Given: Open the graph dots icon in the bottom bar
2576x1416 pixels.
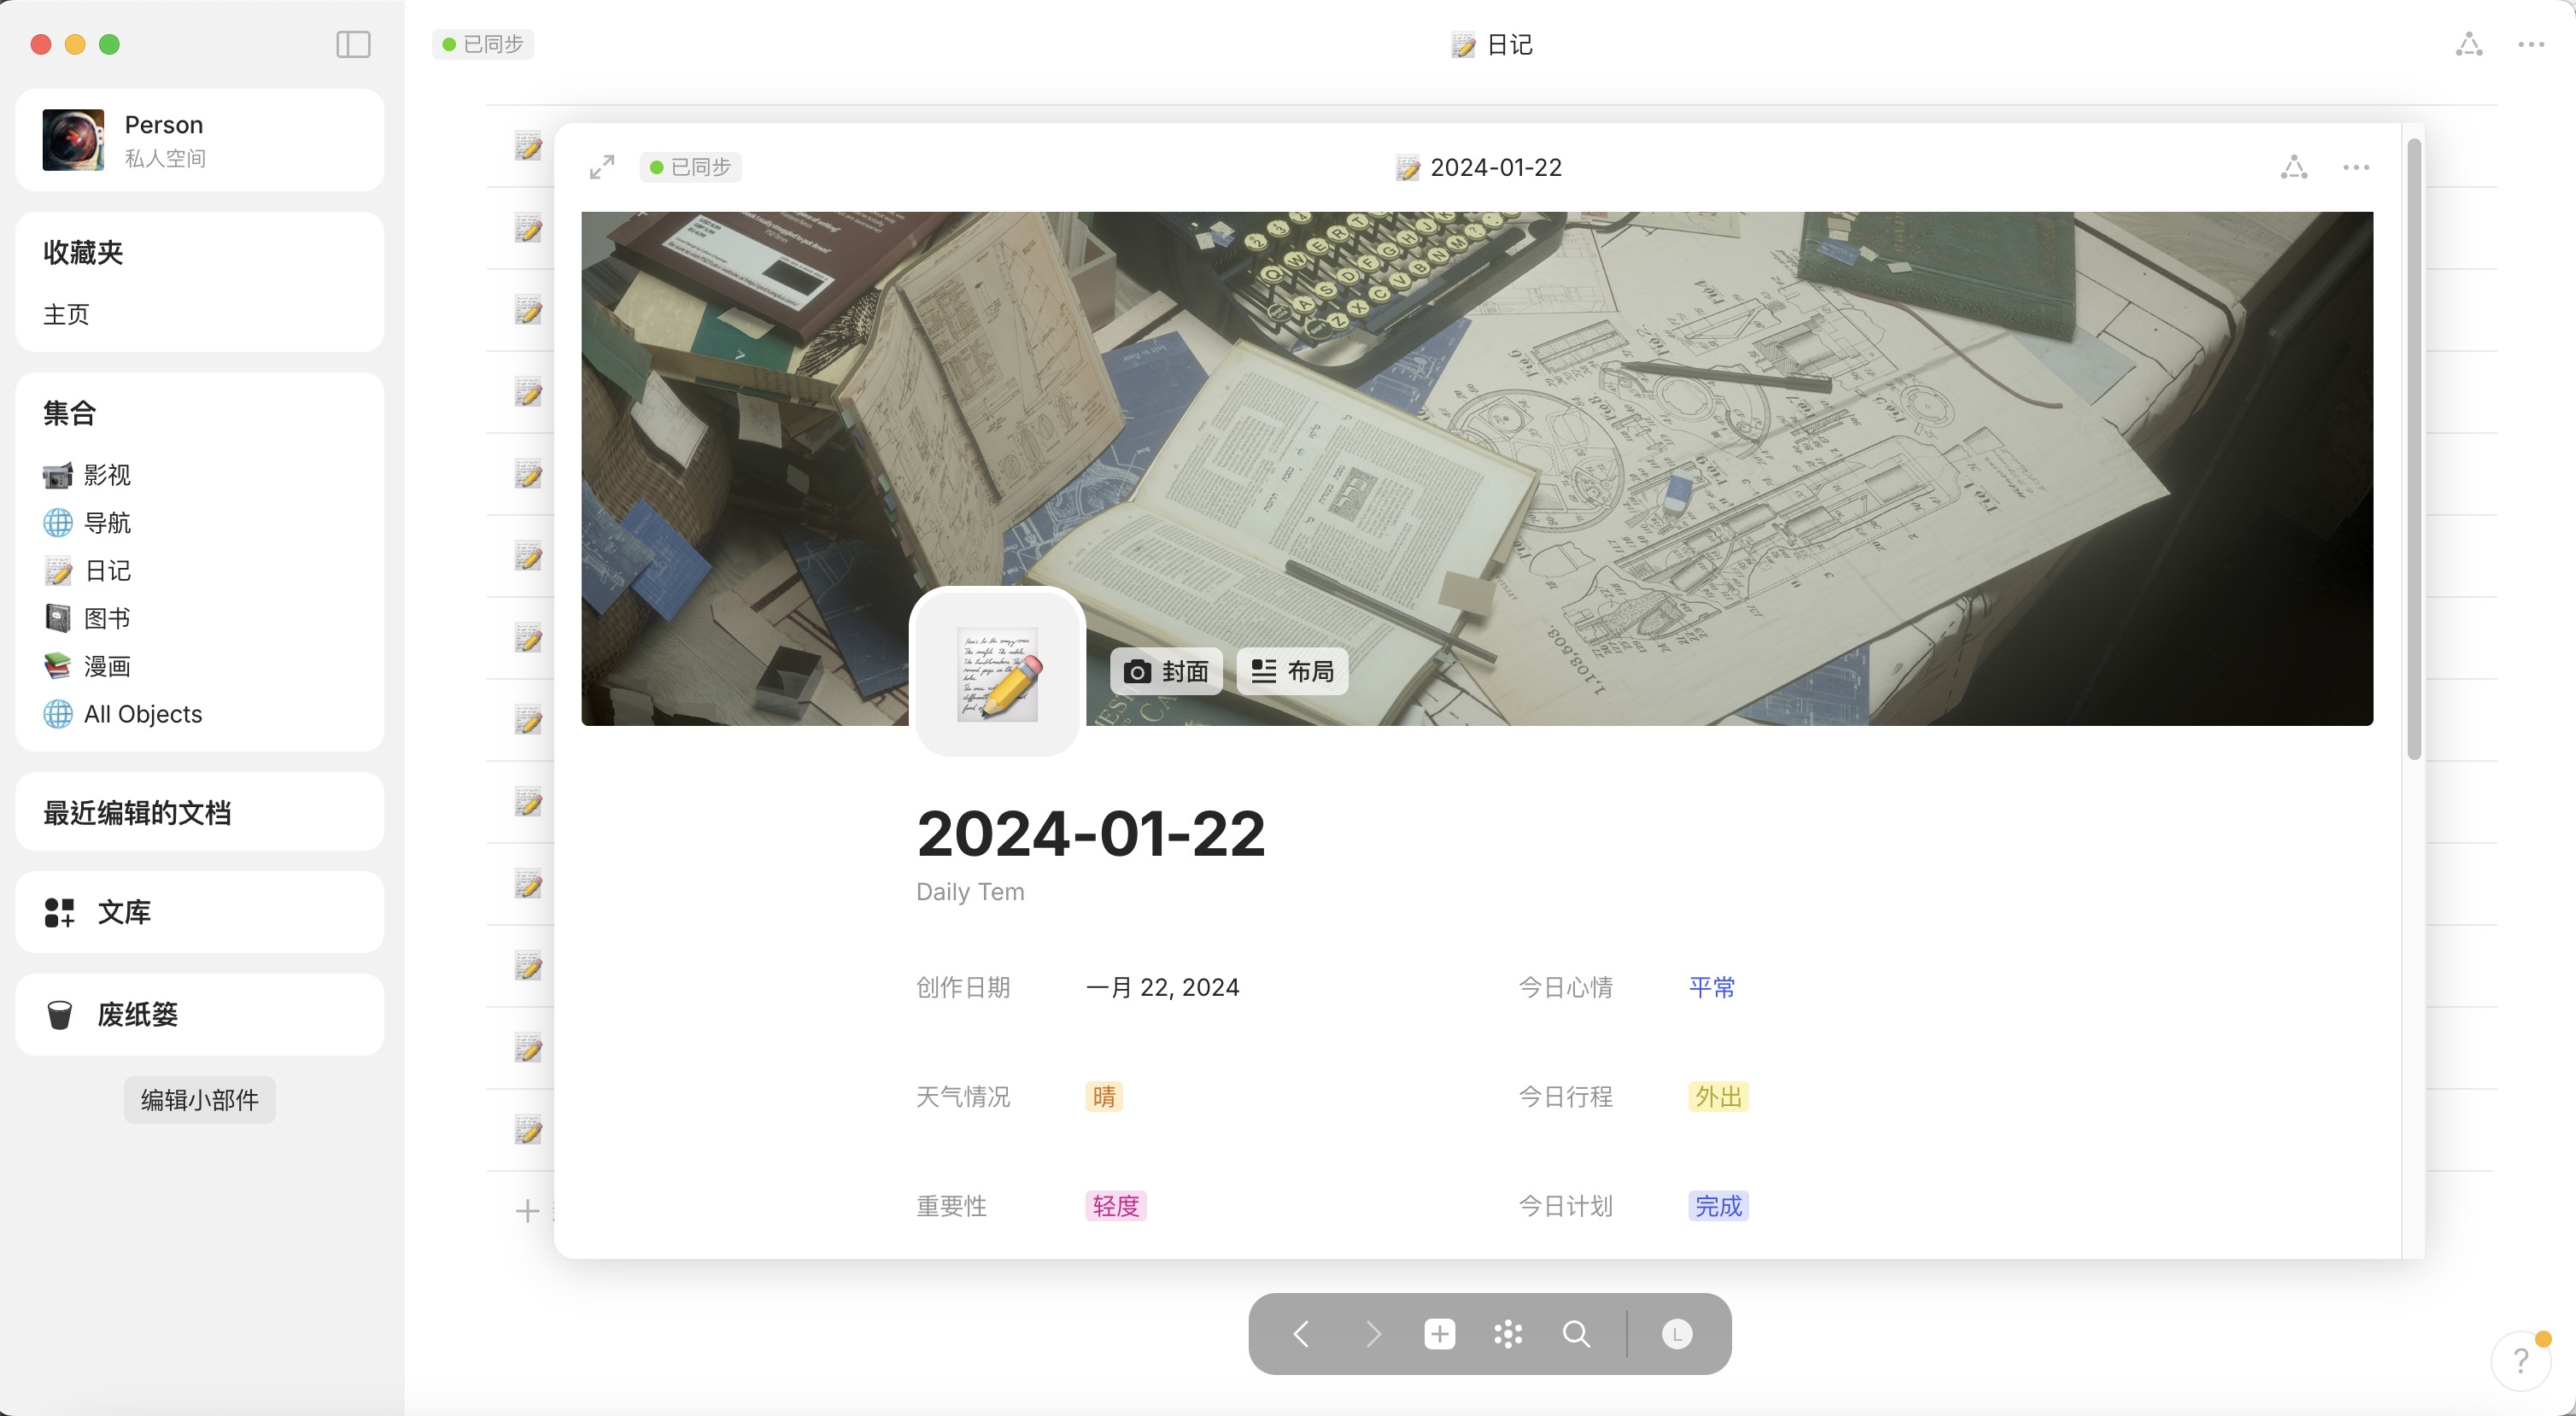Looking at the screenshot, I should click(x=1507, y=1333).
